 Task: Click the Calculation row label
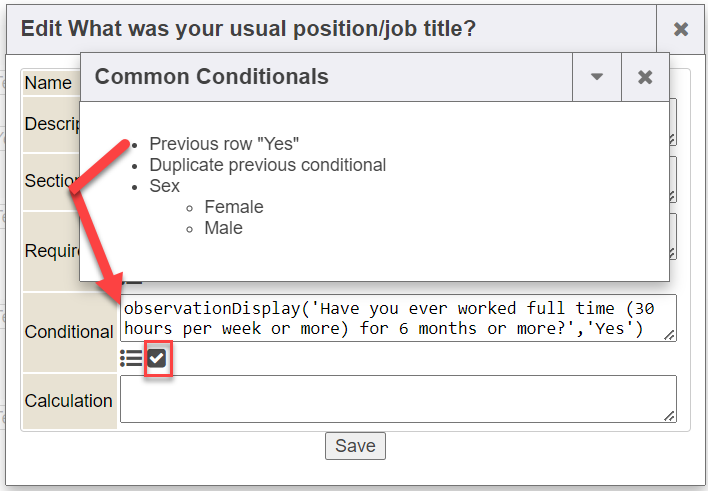(x=68, y=401)
